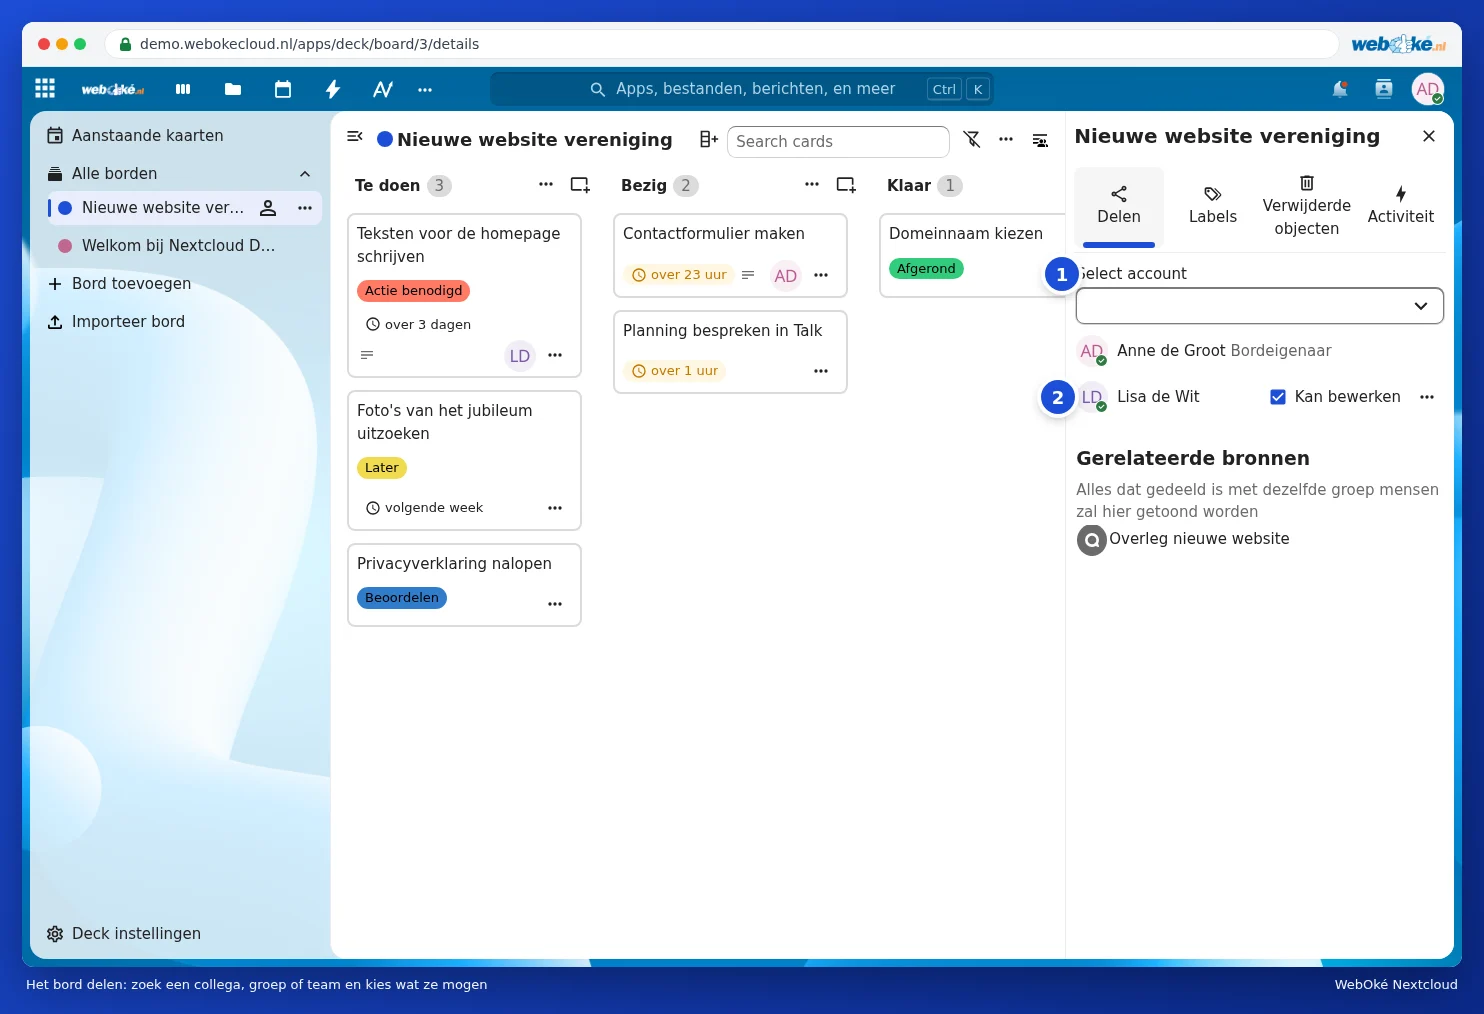Open Overleg nieuwe website link

pos(1183,539)
